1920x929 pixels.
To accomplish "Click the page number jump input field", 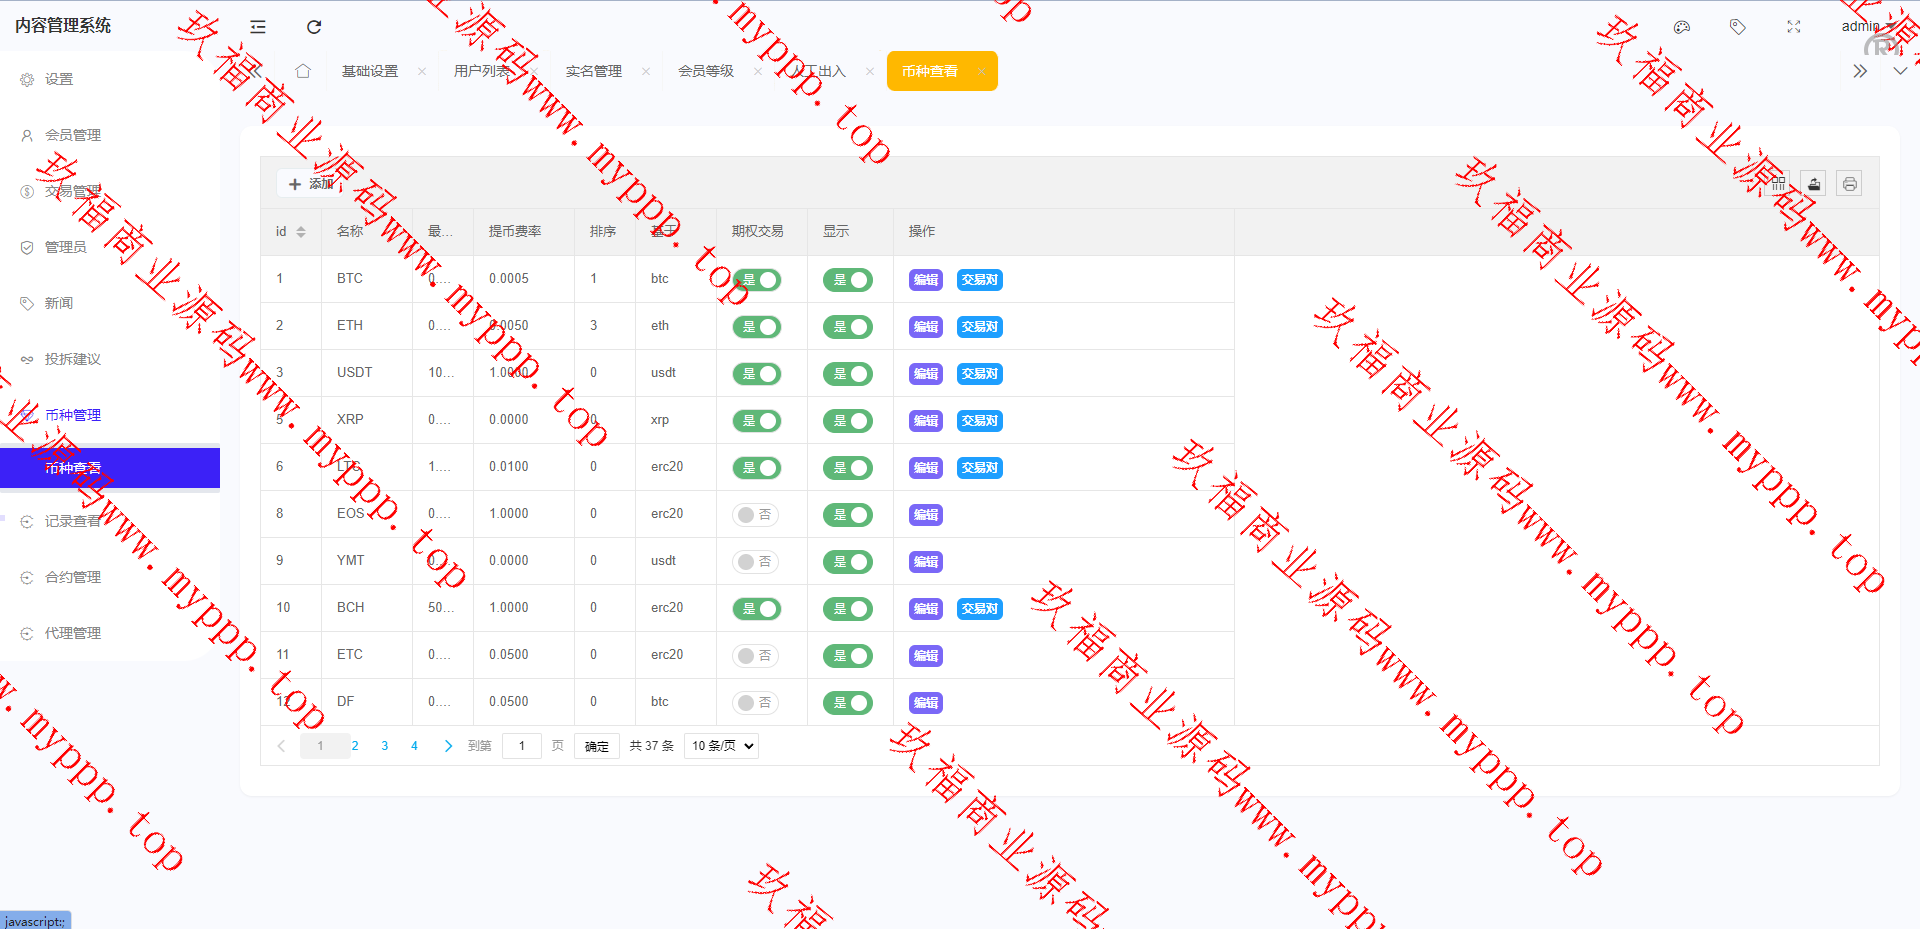I will (521, 746).
